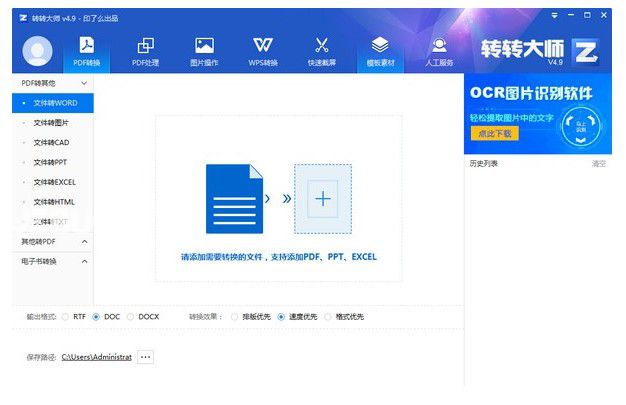Select 文件转EXCEL in sidebar
Viewport: 626px width, 405px height.
pyautogui.click(x=53, y=182)
